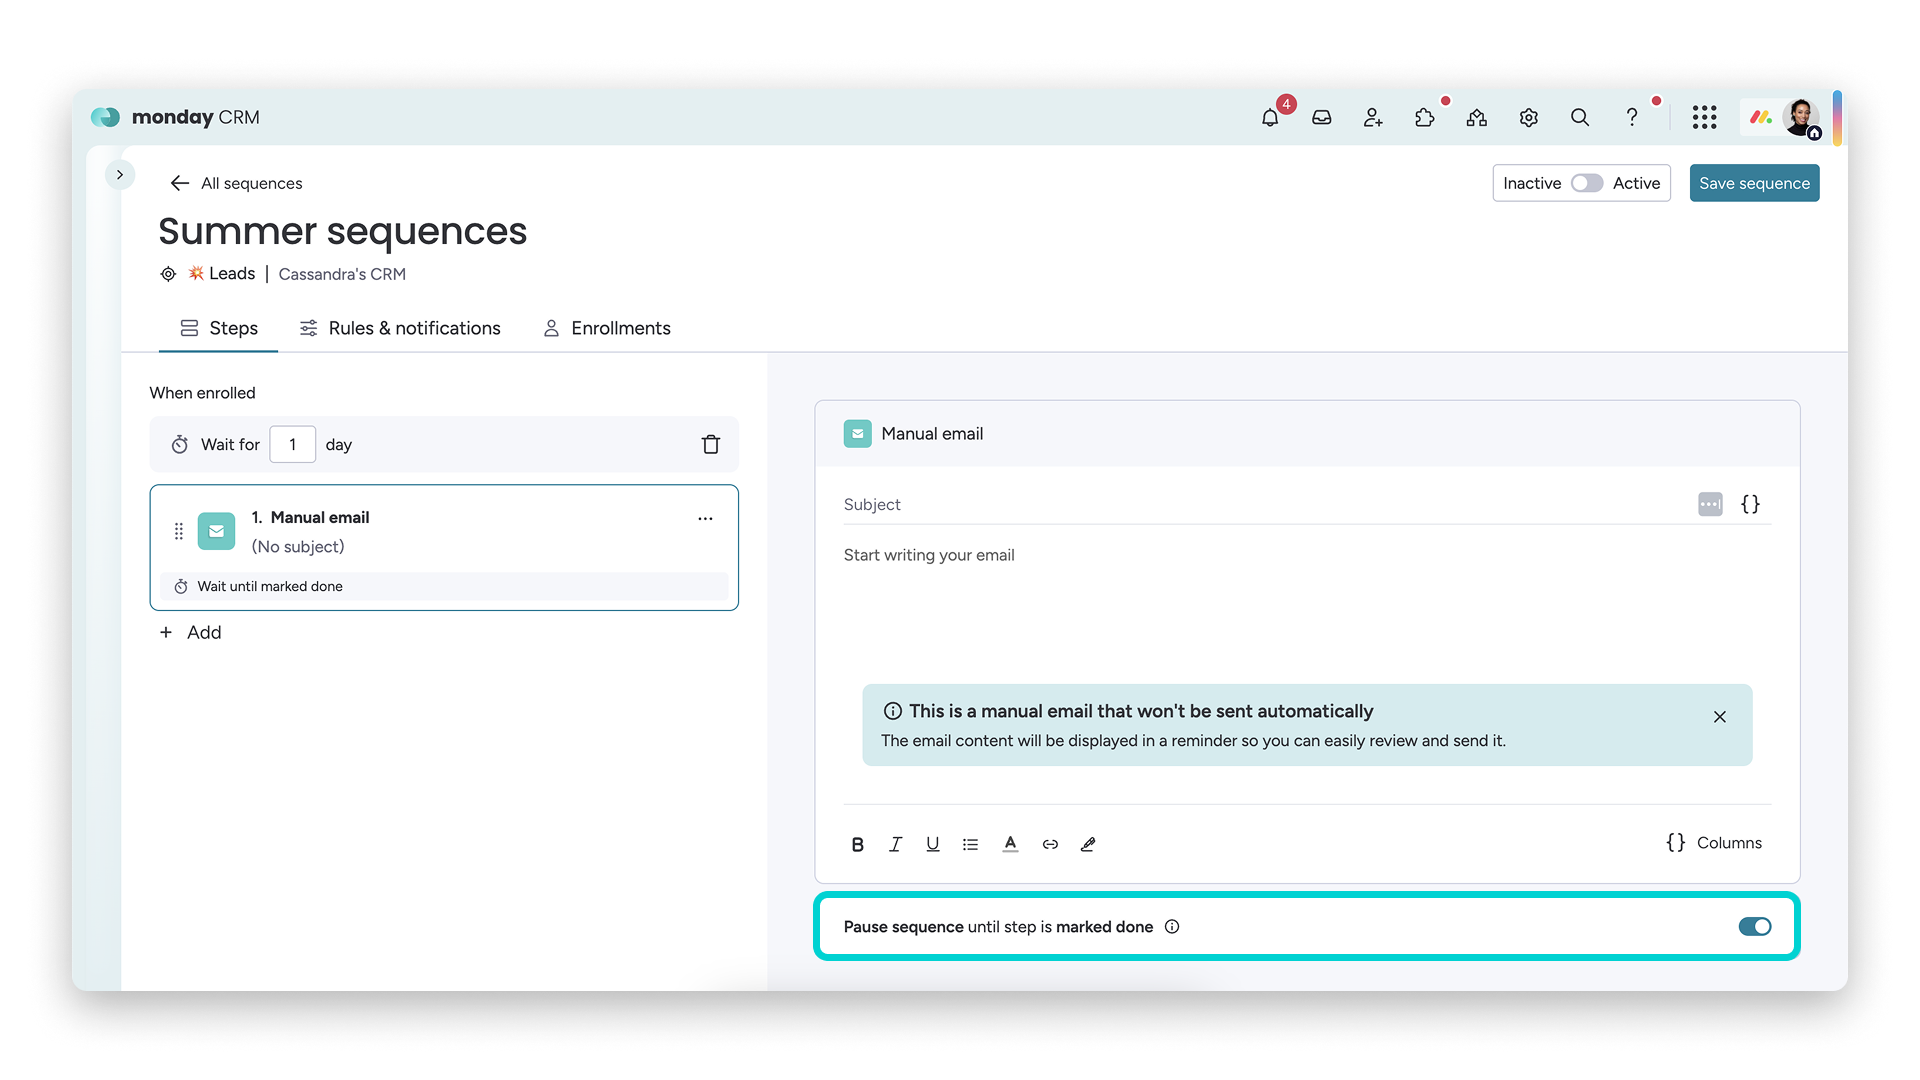Image resolution: width=1920 pixels, height=1080 pixels.
Task: Click the target icon beside Leads
Action: 168,274
